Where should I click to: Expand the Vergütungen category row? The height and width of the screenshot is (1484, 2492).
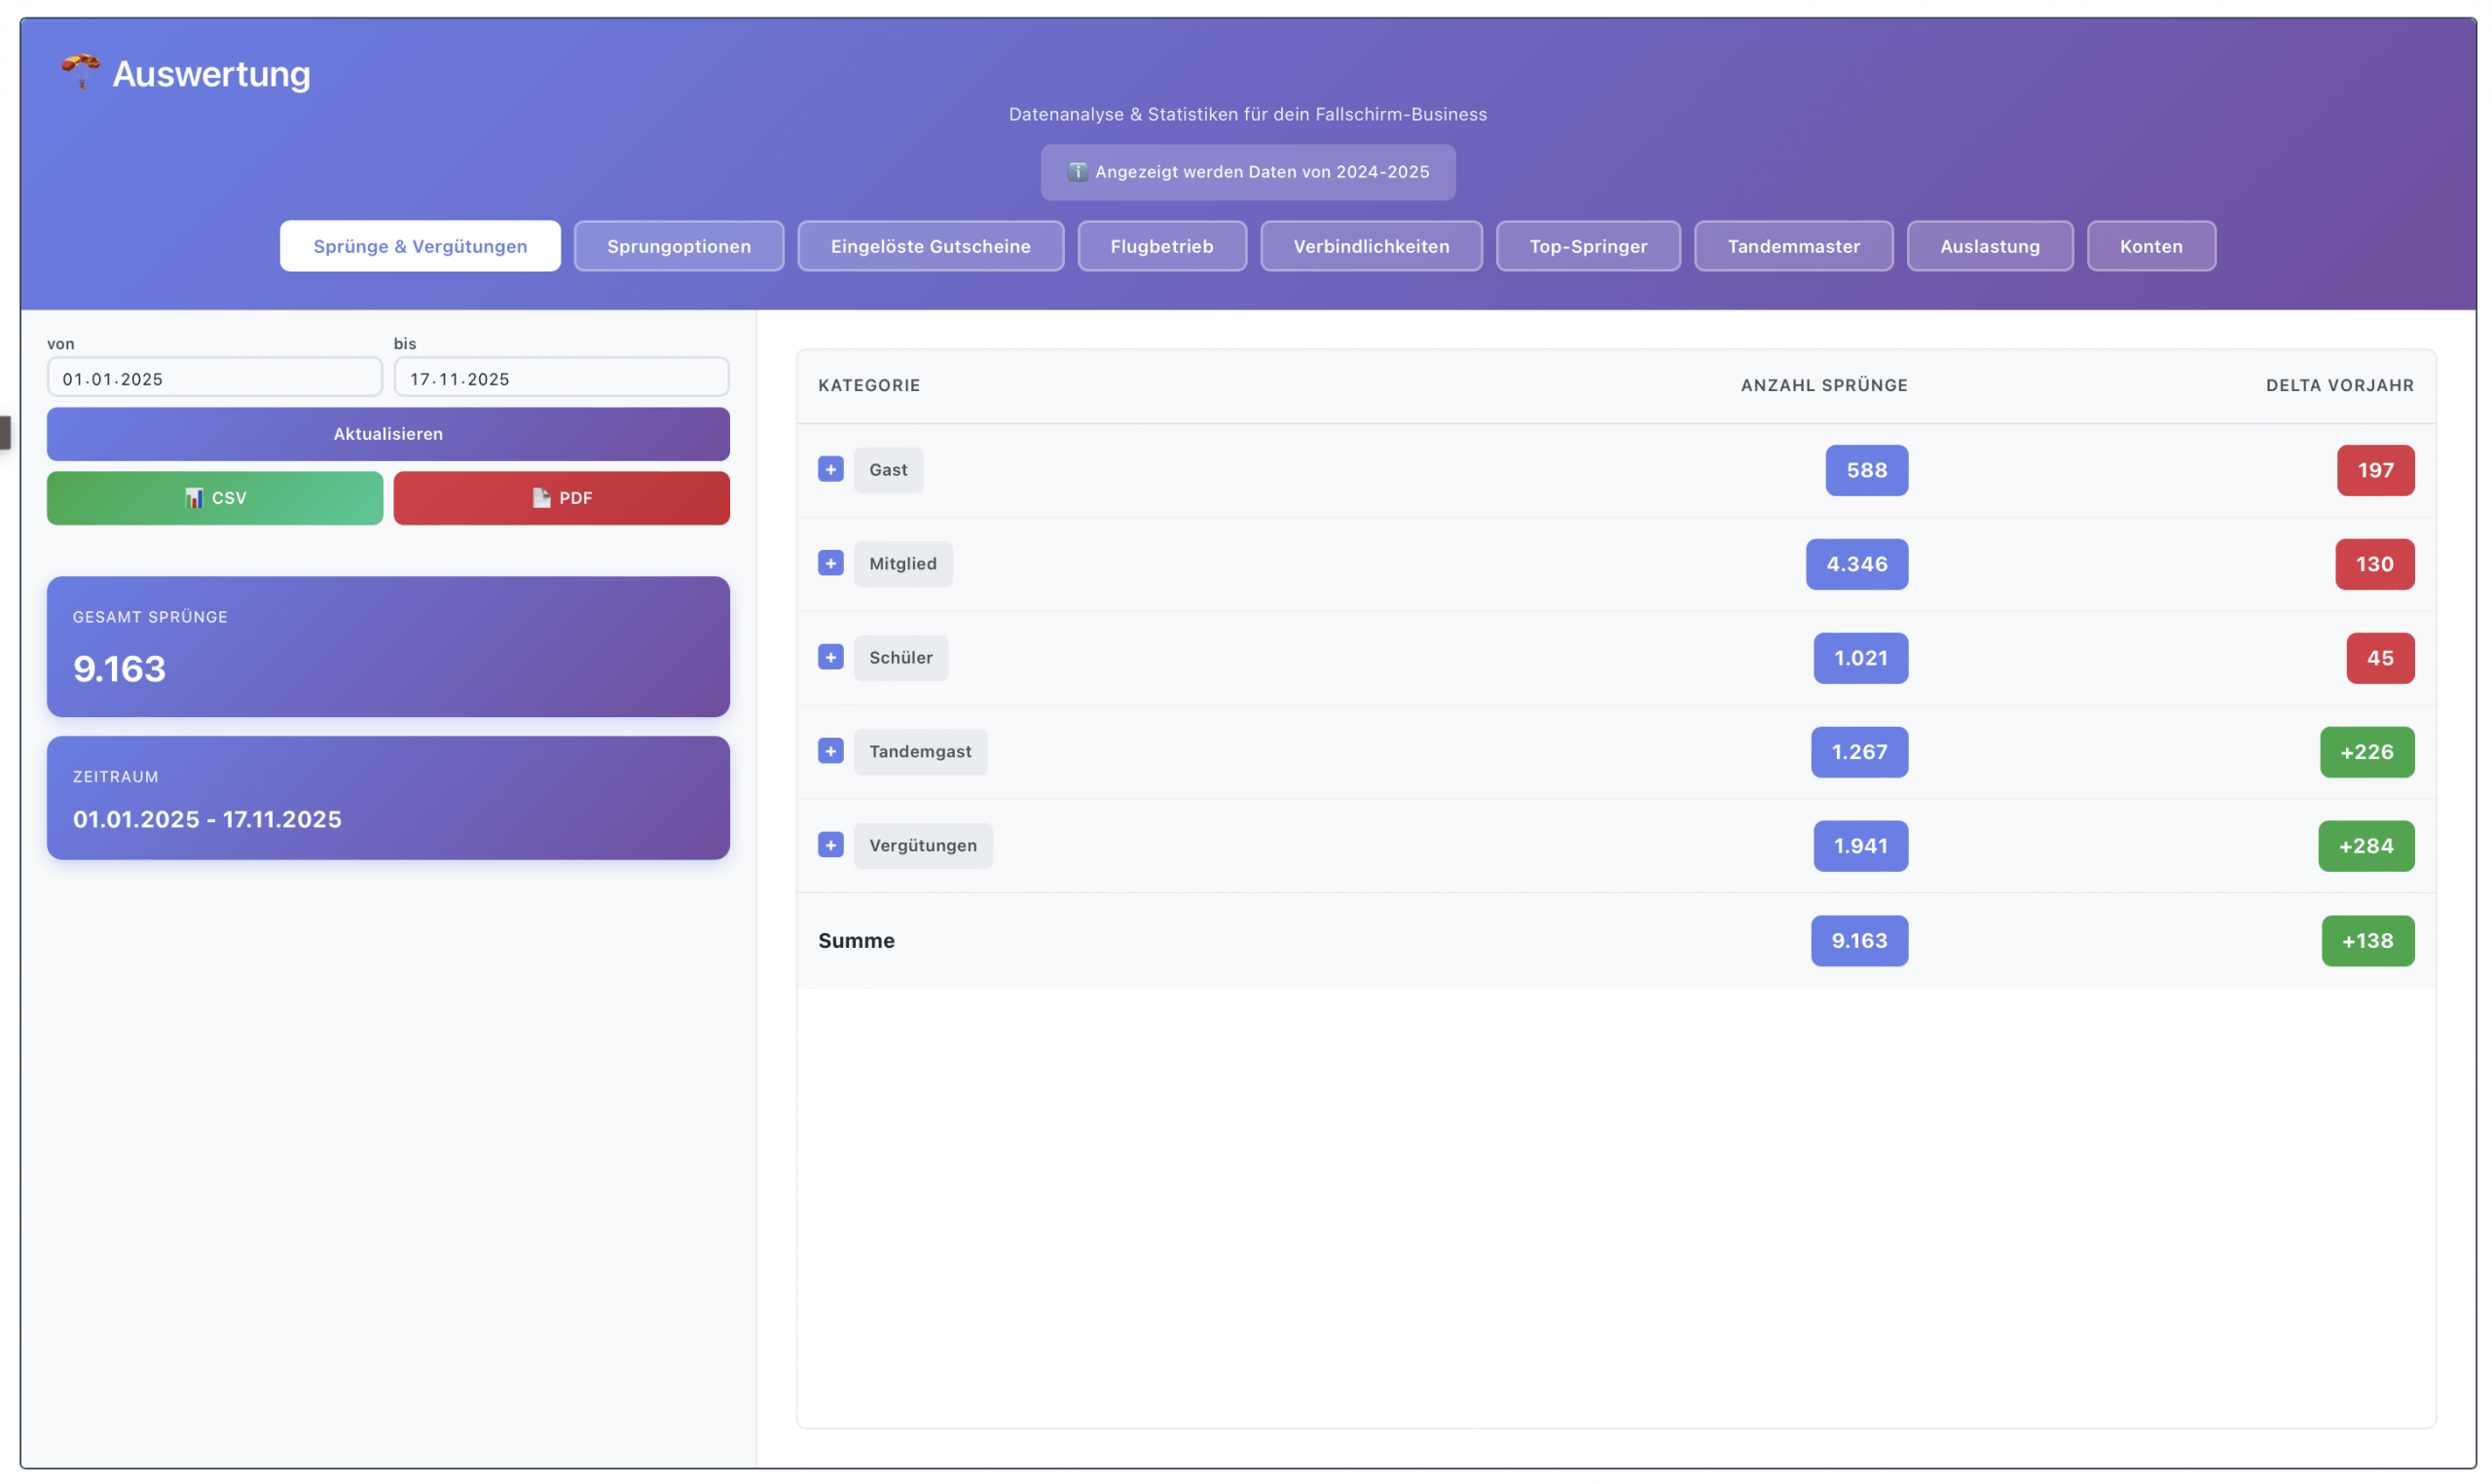pos(830,846)
